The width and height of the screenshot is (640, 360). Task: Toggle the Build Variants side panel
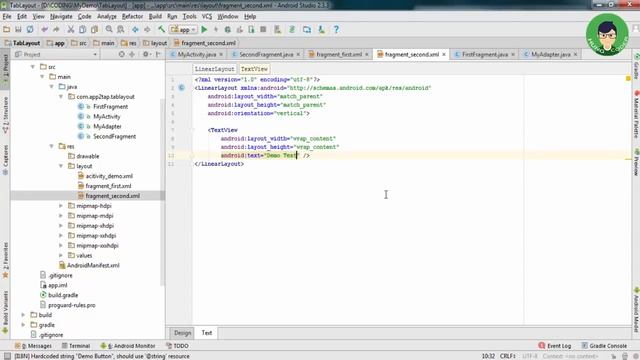(5, 312)
